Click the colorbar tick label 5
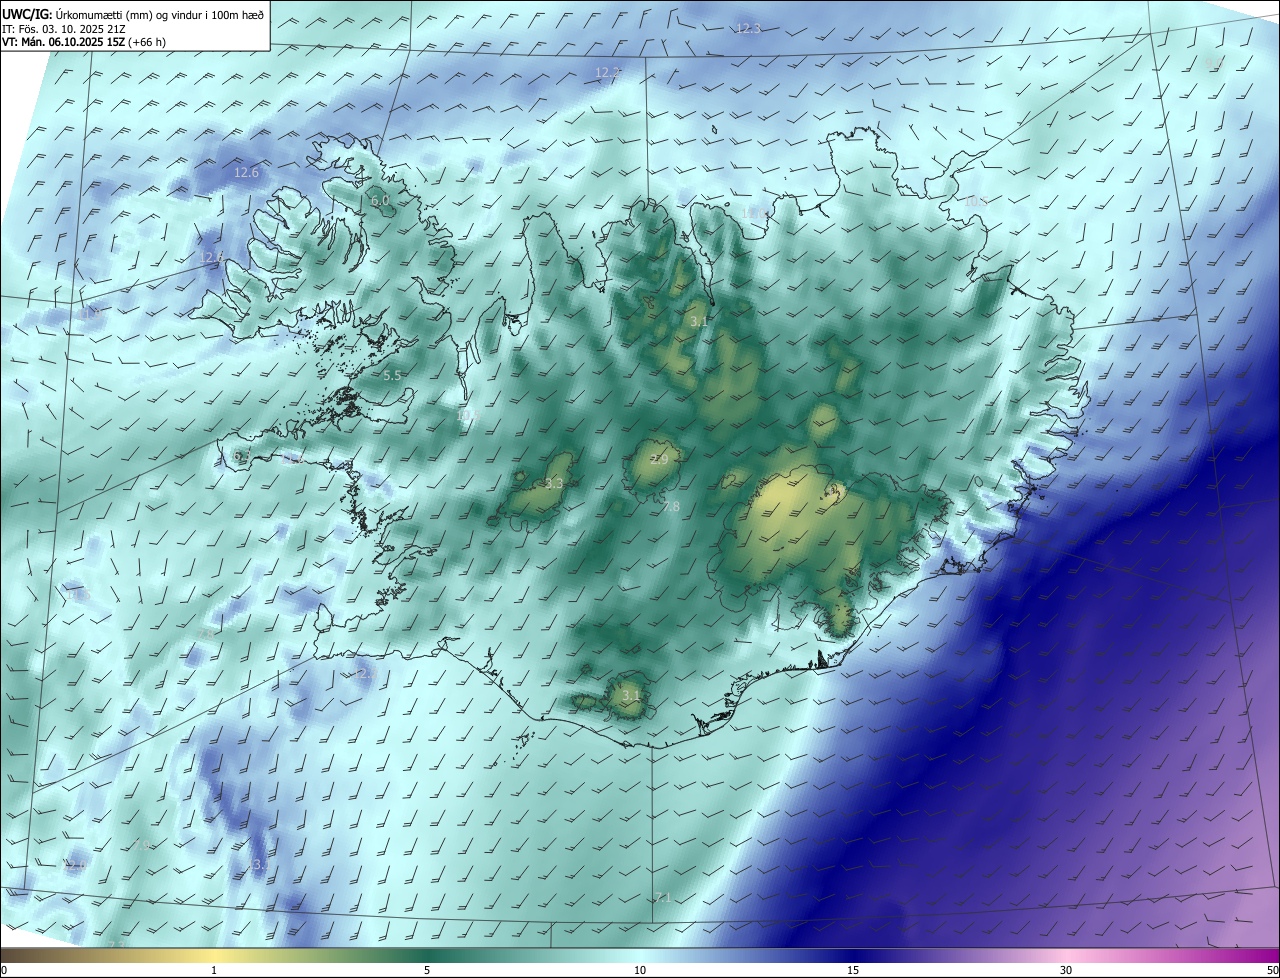 click(427, 970)
